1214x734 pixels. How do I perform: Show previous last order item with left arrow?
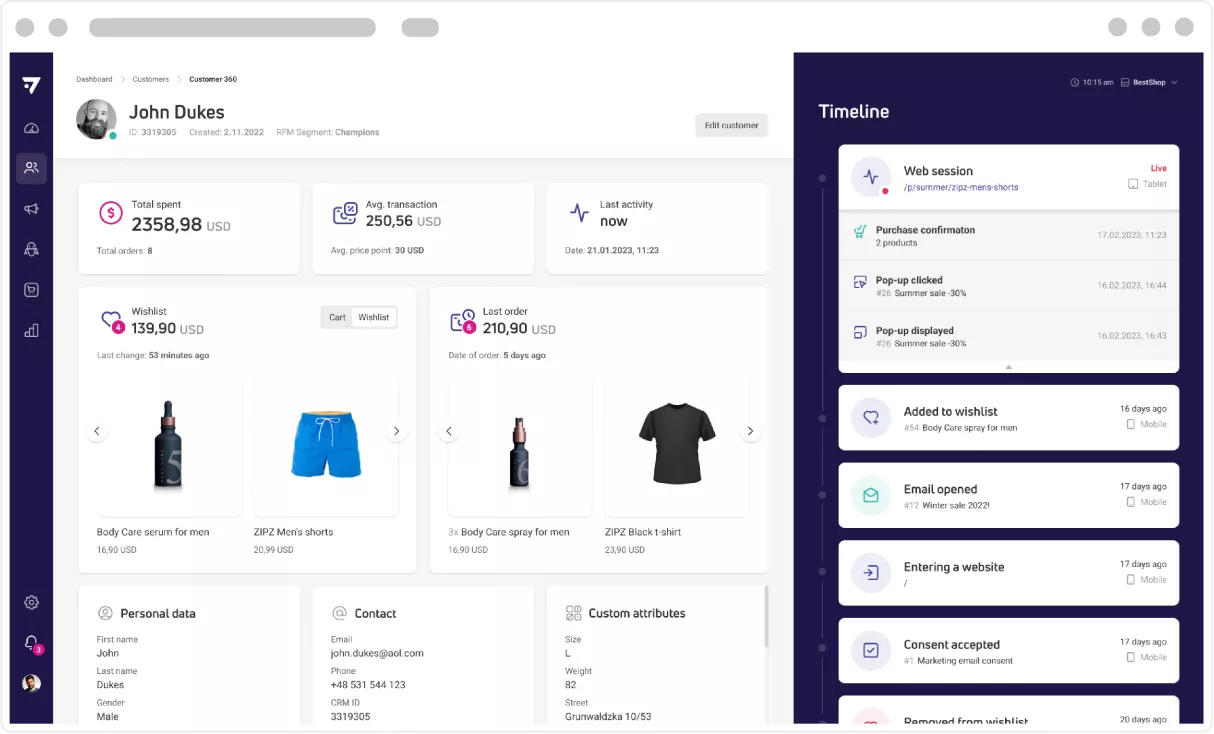click(x=449, y=431)
